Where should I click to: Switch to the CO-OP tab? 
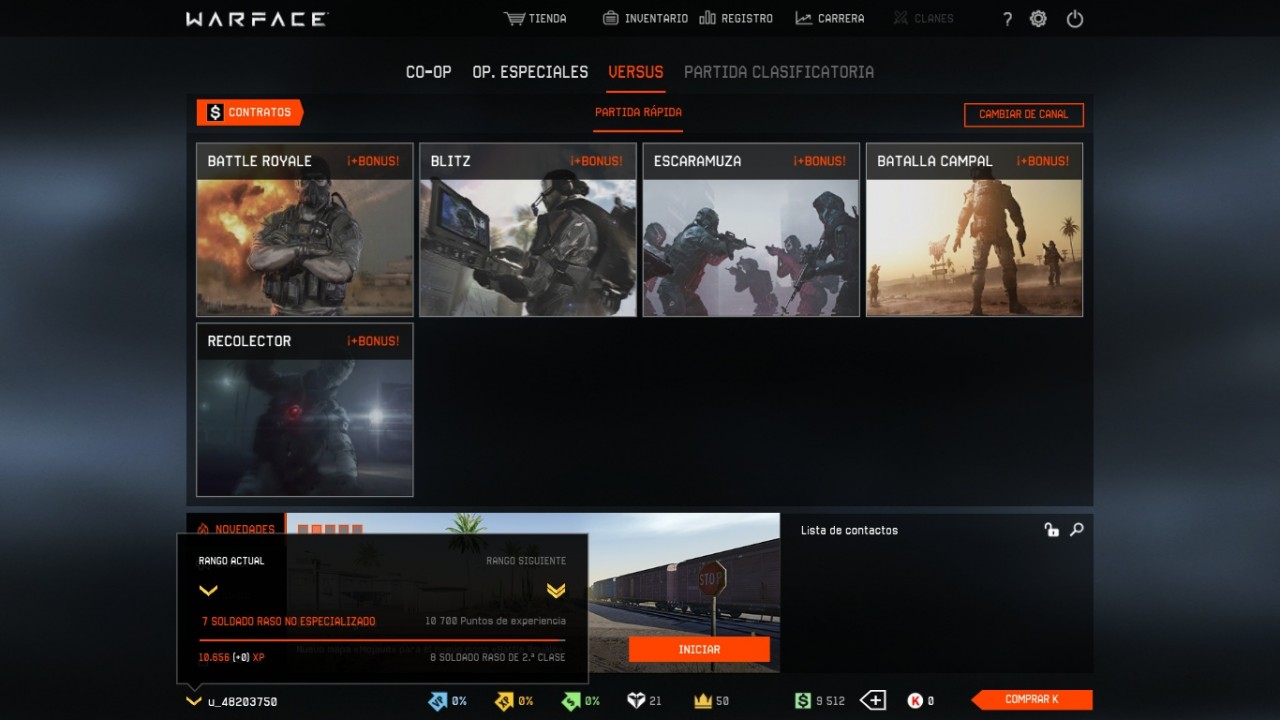point(428,72)
